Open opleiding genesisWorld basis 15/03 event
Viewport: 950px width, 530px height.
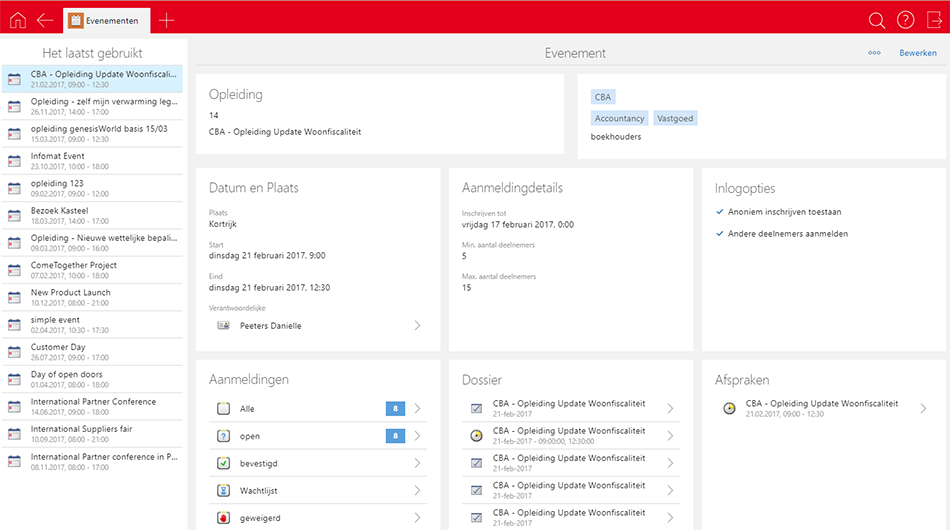[x=92, y=133]
